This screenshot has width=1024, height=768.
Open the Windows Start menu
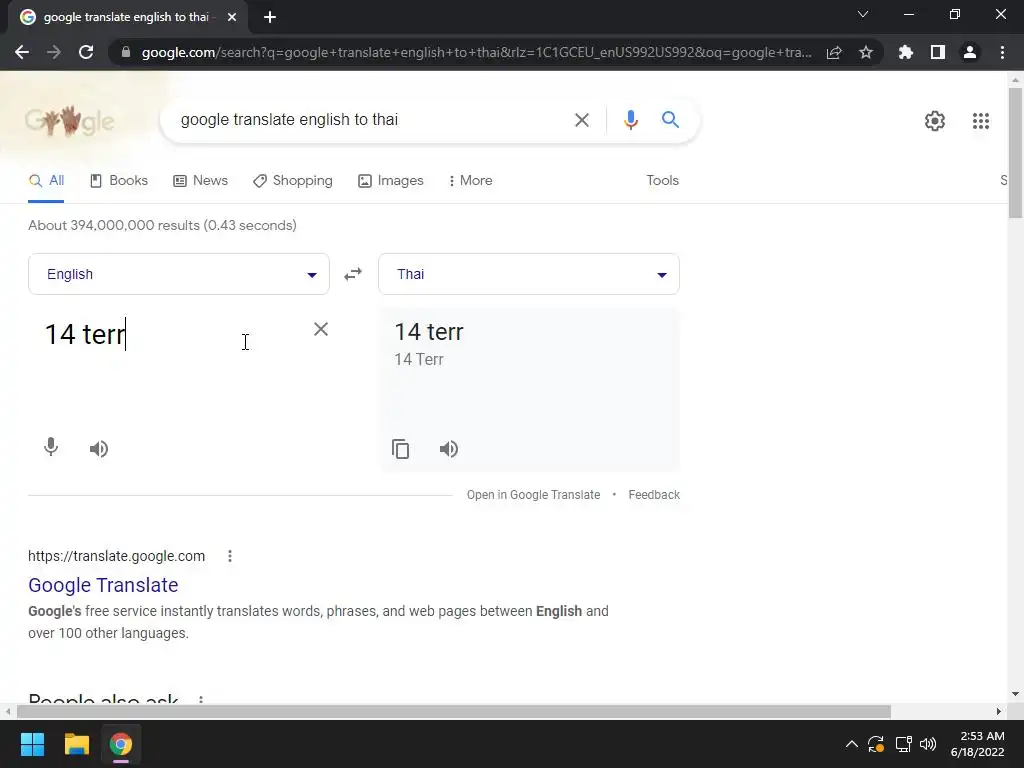click(32, 744)
